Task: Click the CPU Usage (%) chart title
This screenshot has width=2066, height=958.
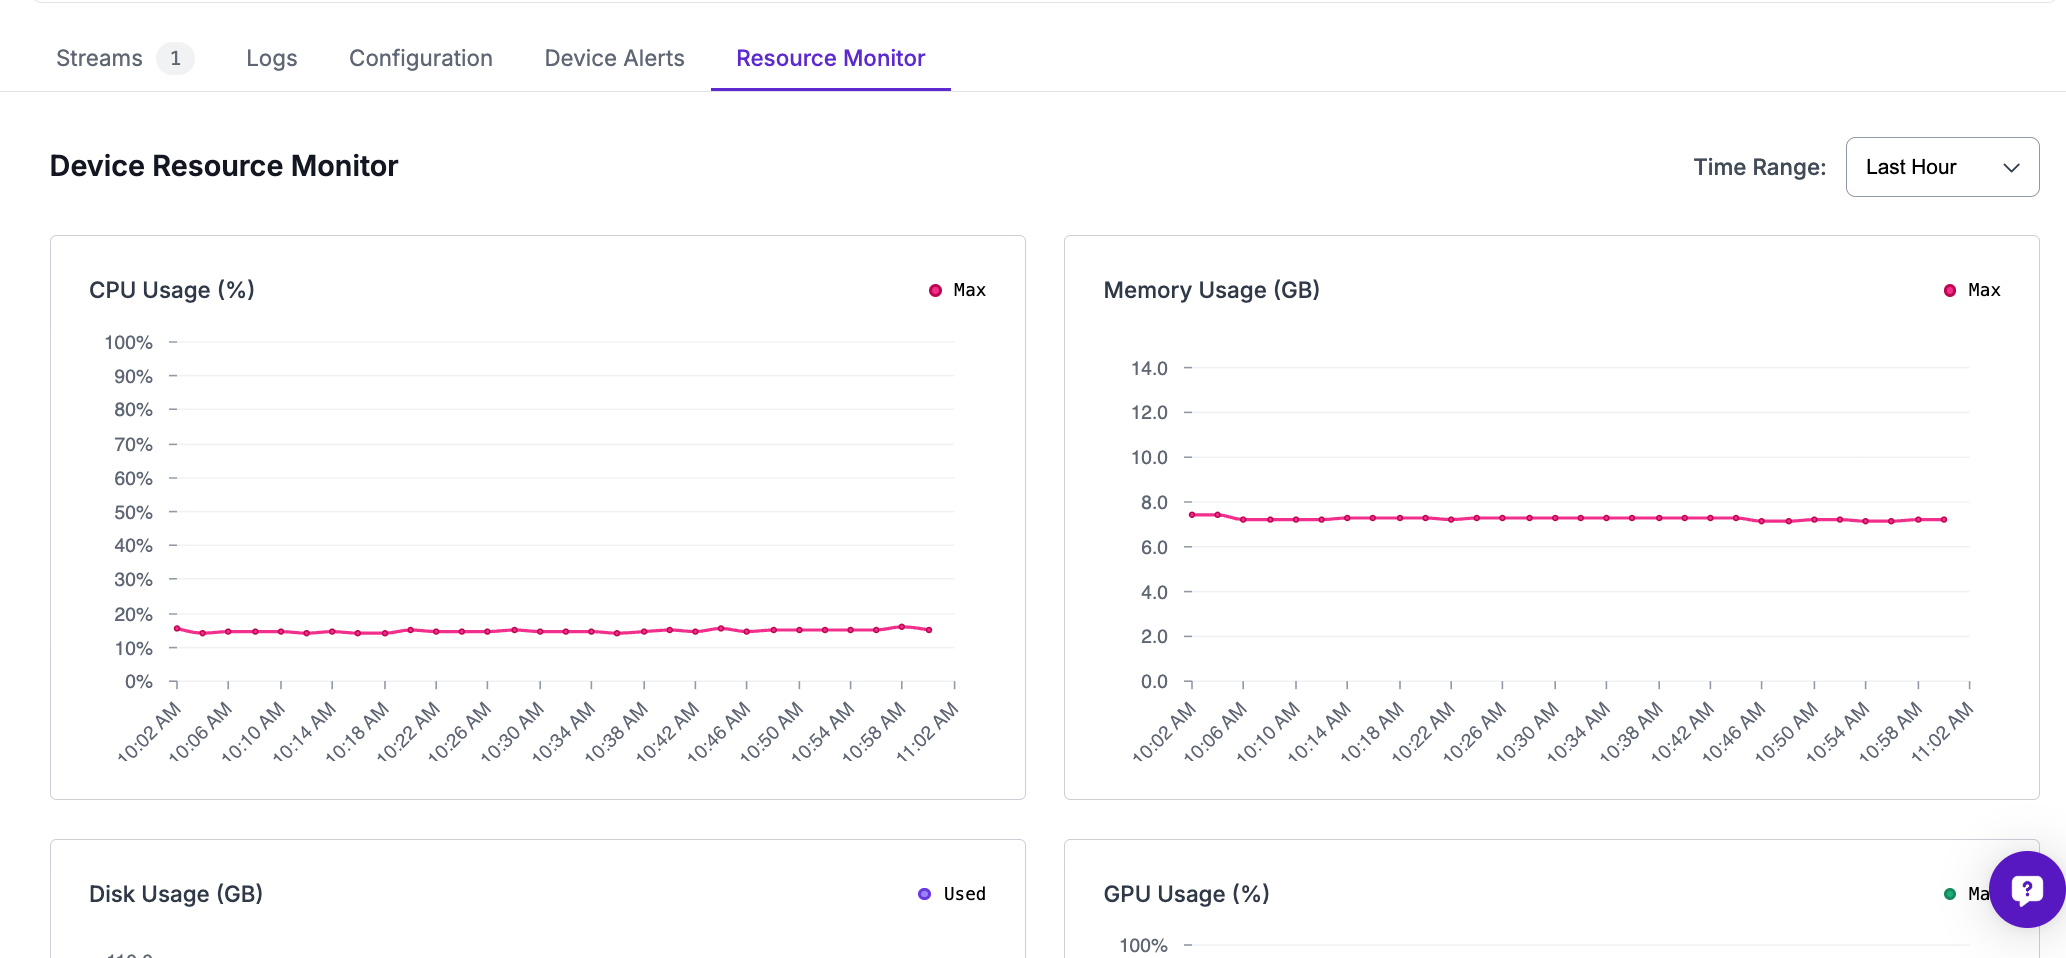Action: 172,290
